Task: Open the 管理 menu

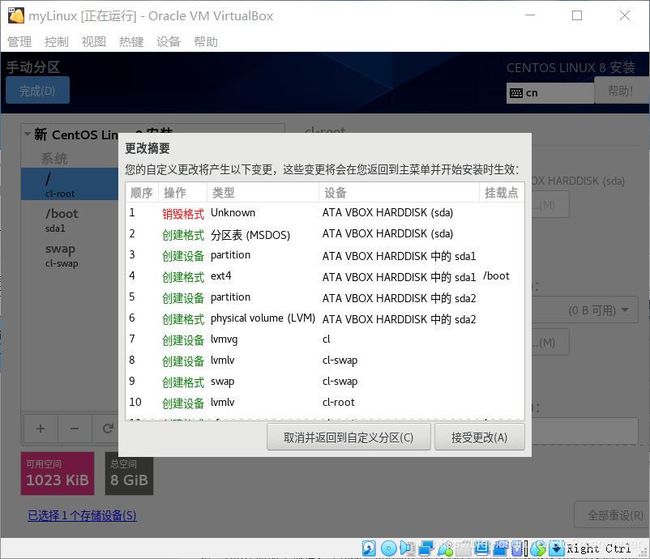Action: coord(19,41)
